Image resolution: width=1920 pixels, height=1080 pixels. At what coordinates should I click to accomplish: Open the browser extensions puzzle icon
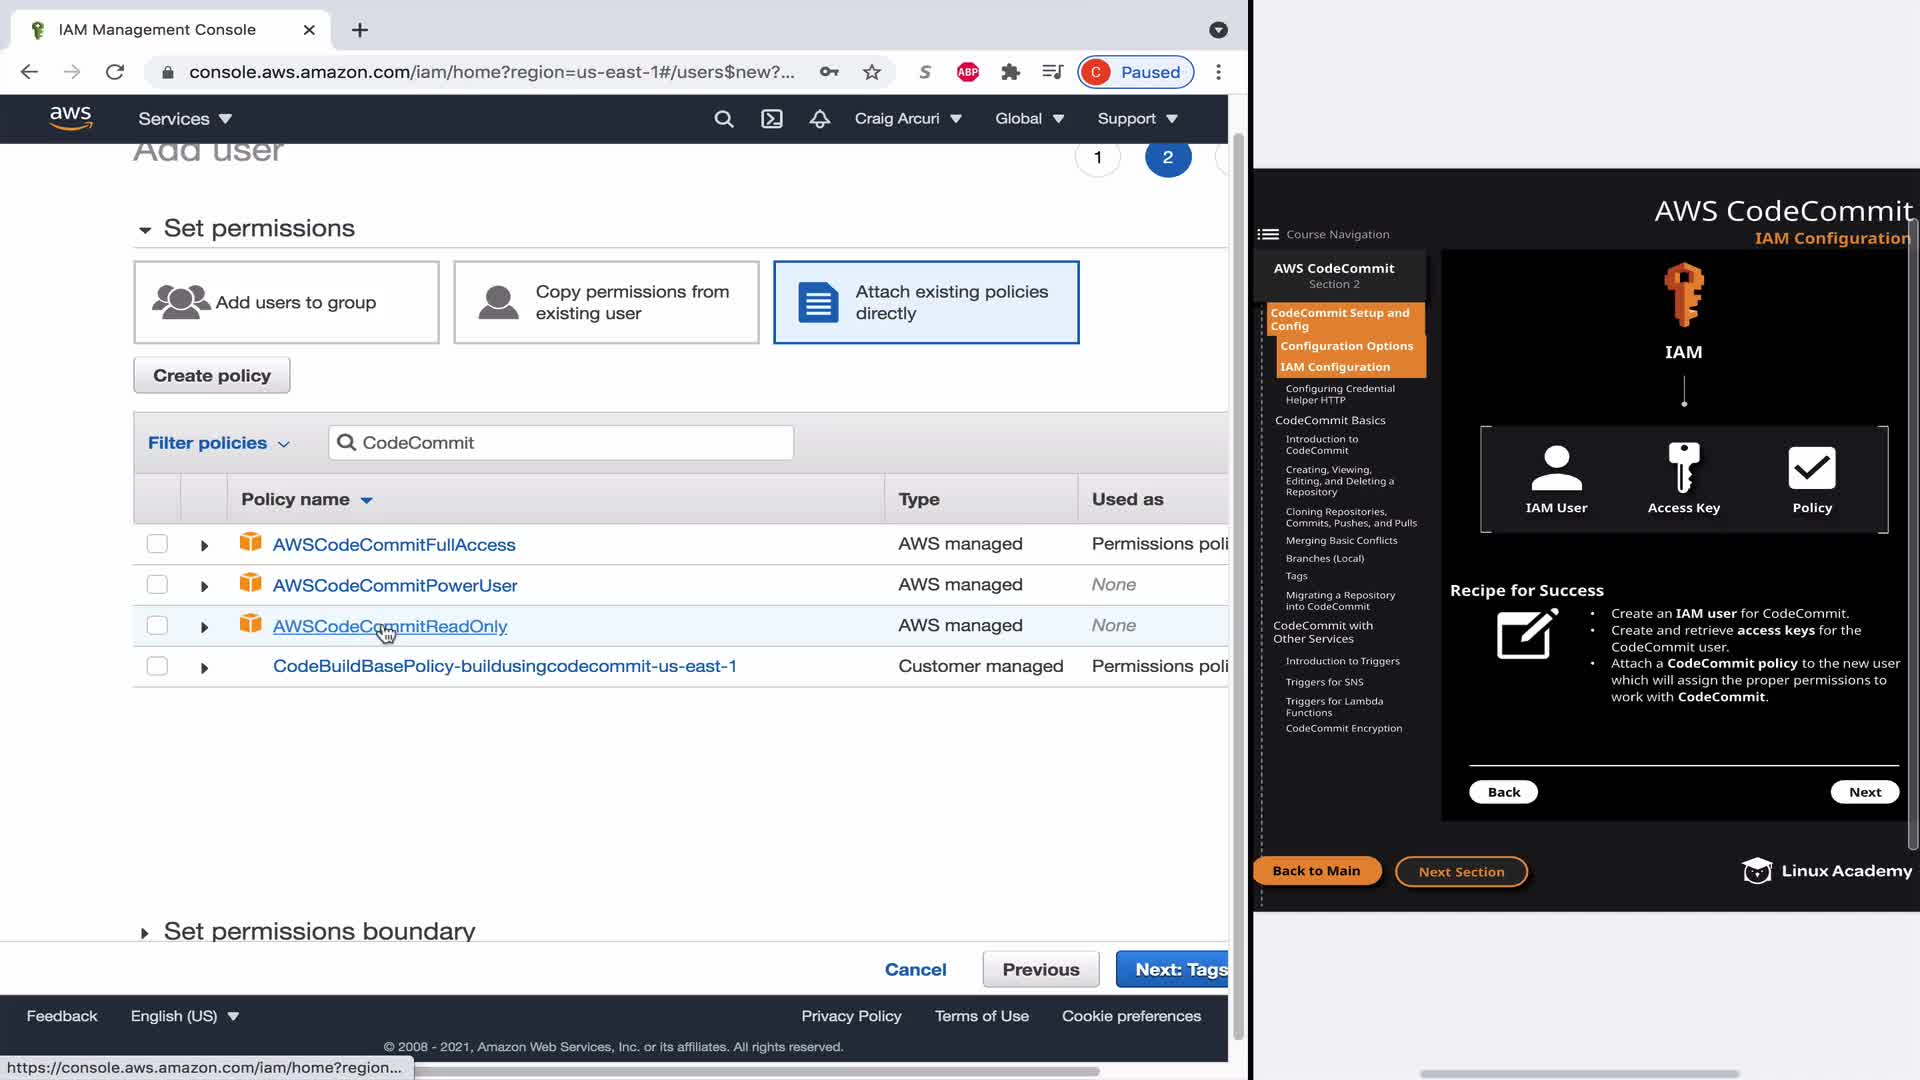pyautogui.click(x=1010, y=72)
